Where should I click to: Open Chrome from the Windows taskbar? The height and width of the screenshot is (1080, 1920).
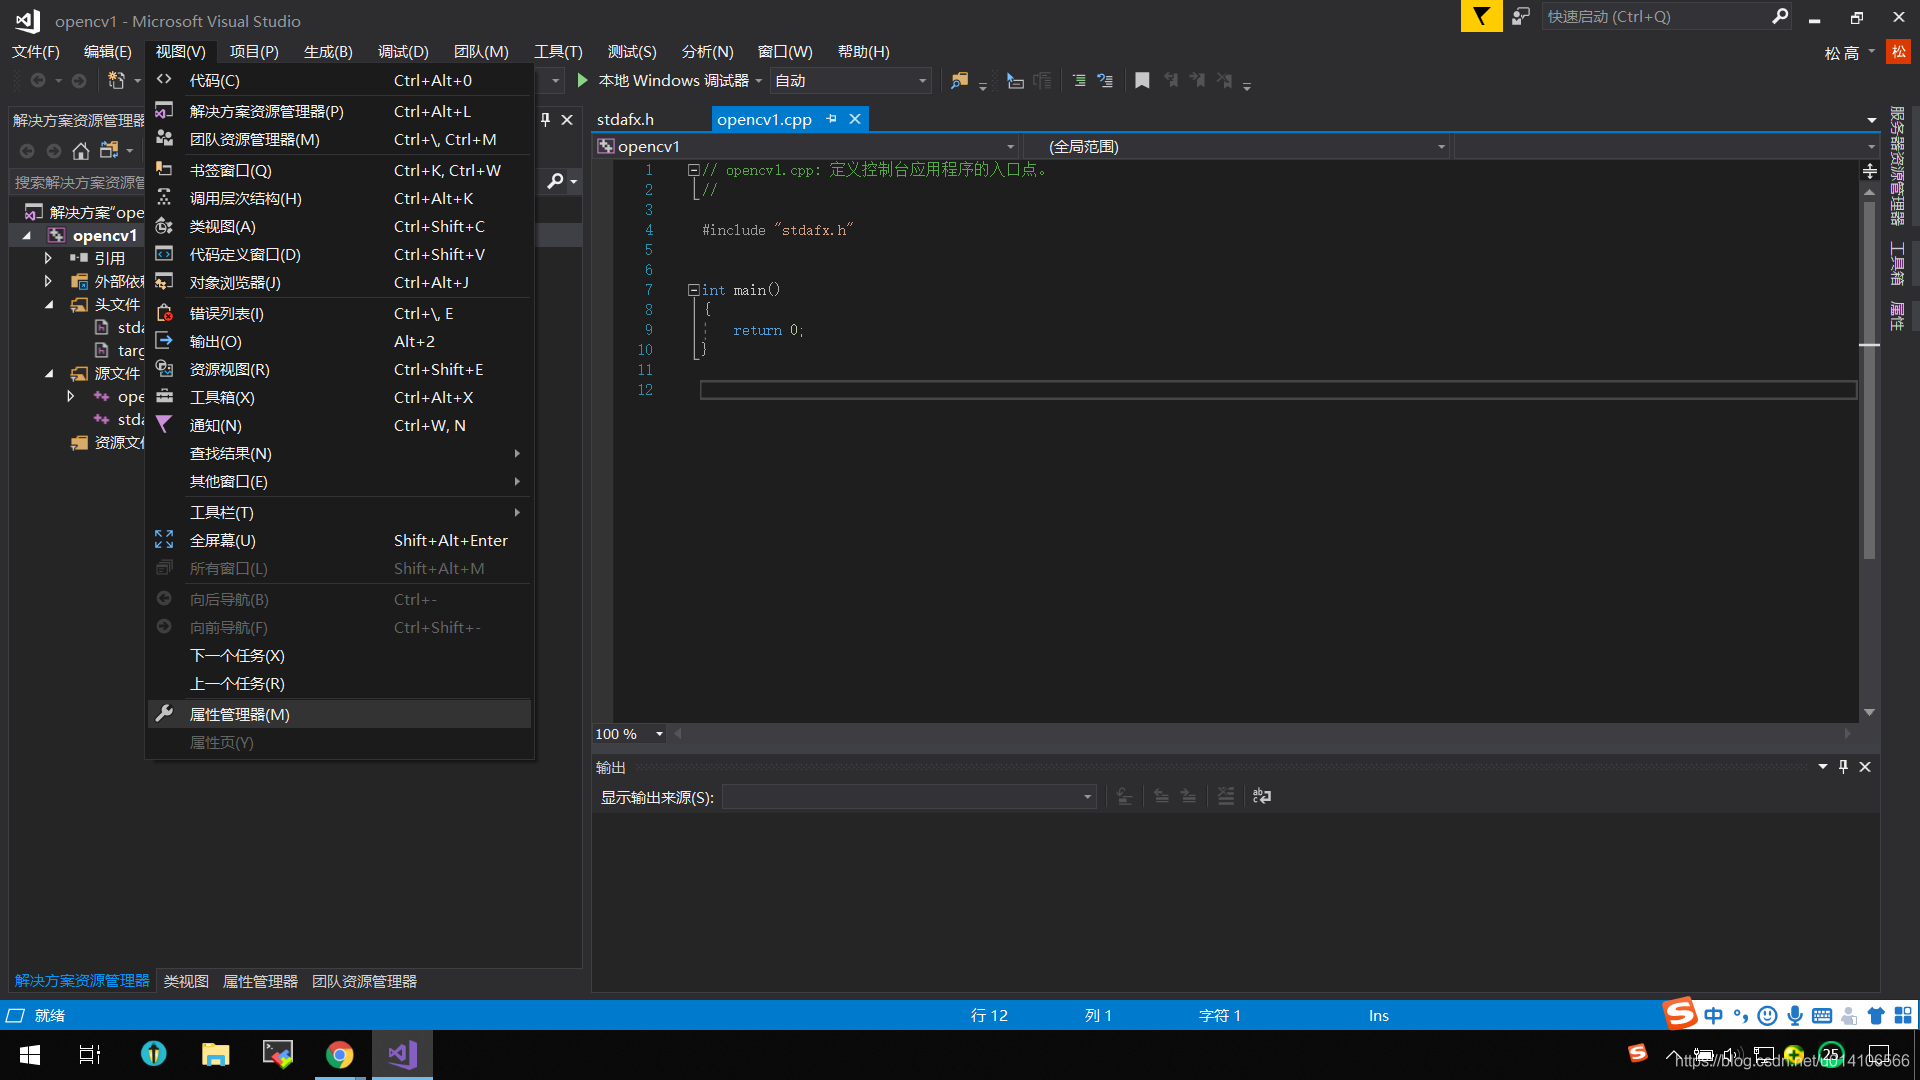(x=340, y=1055)
